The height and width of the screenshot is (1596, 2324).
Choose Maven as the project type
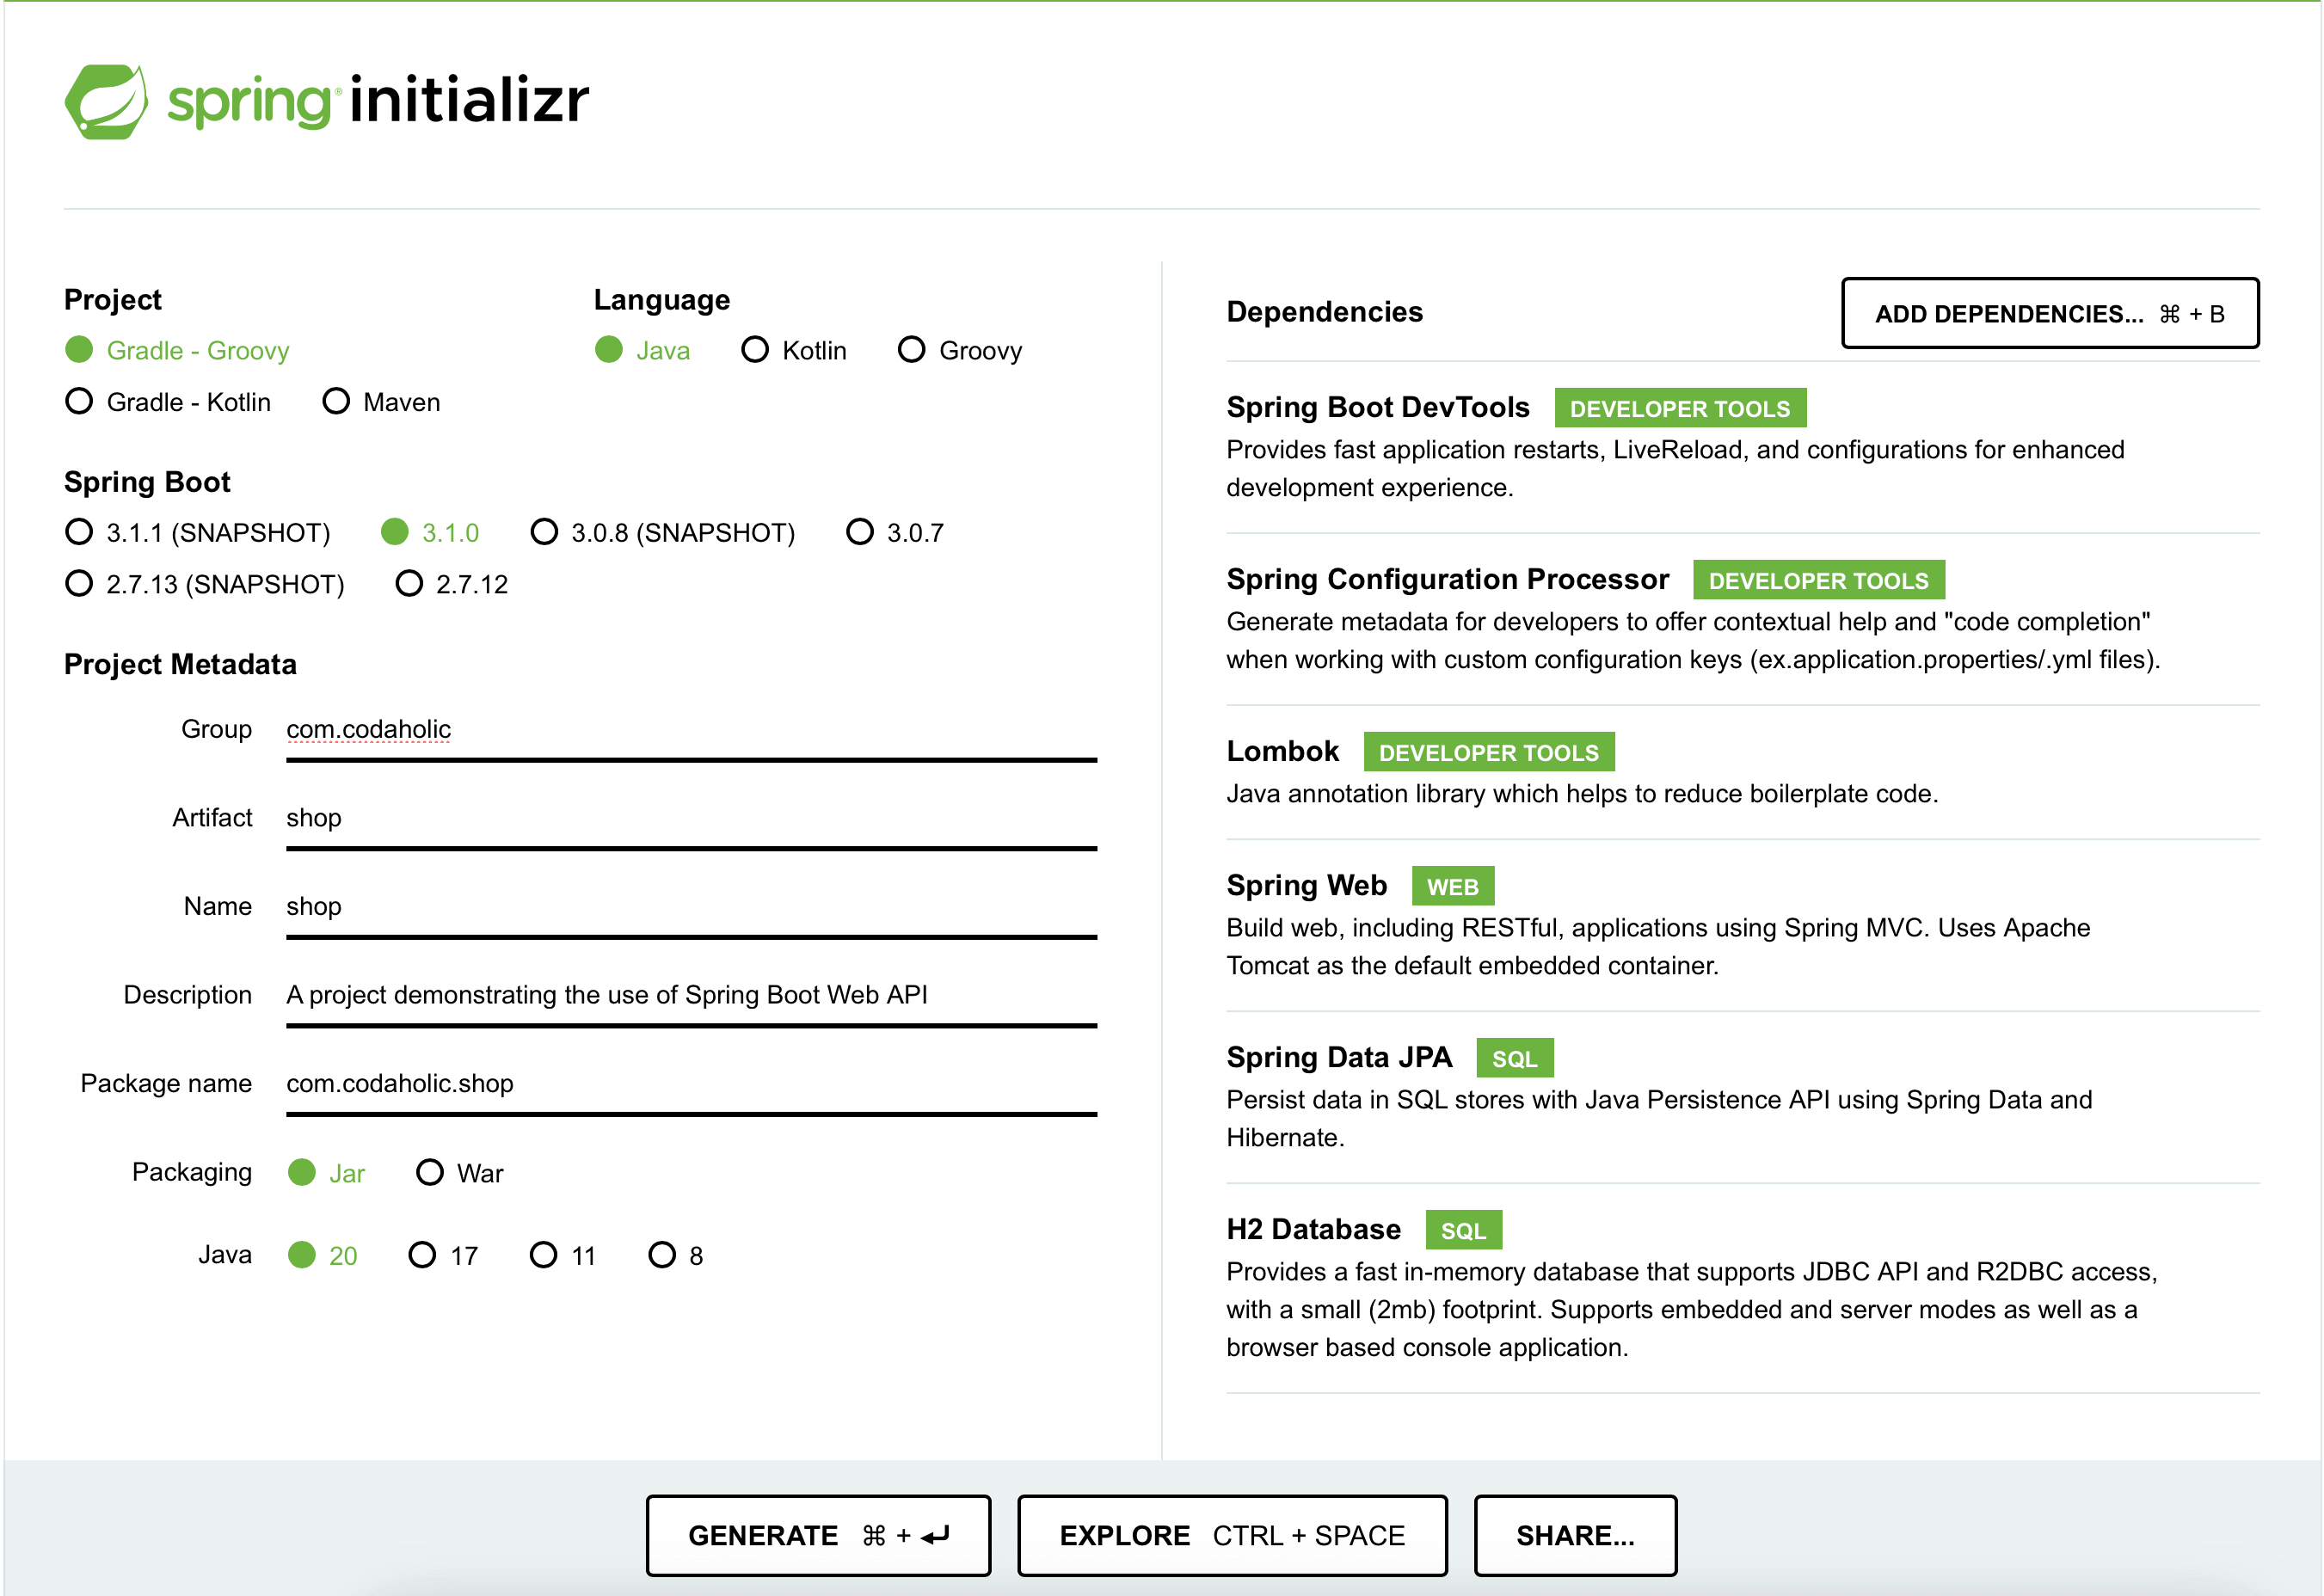click(381, 402)
